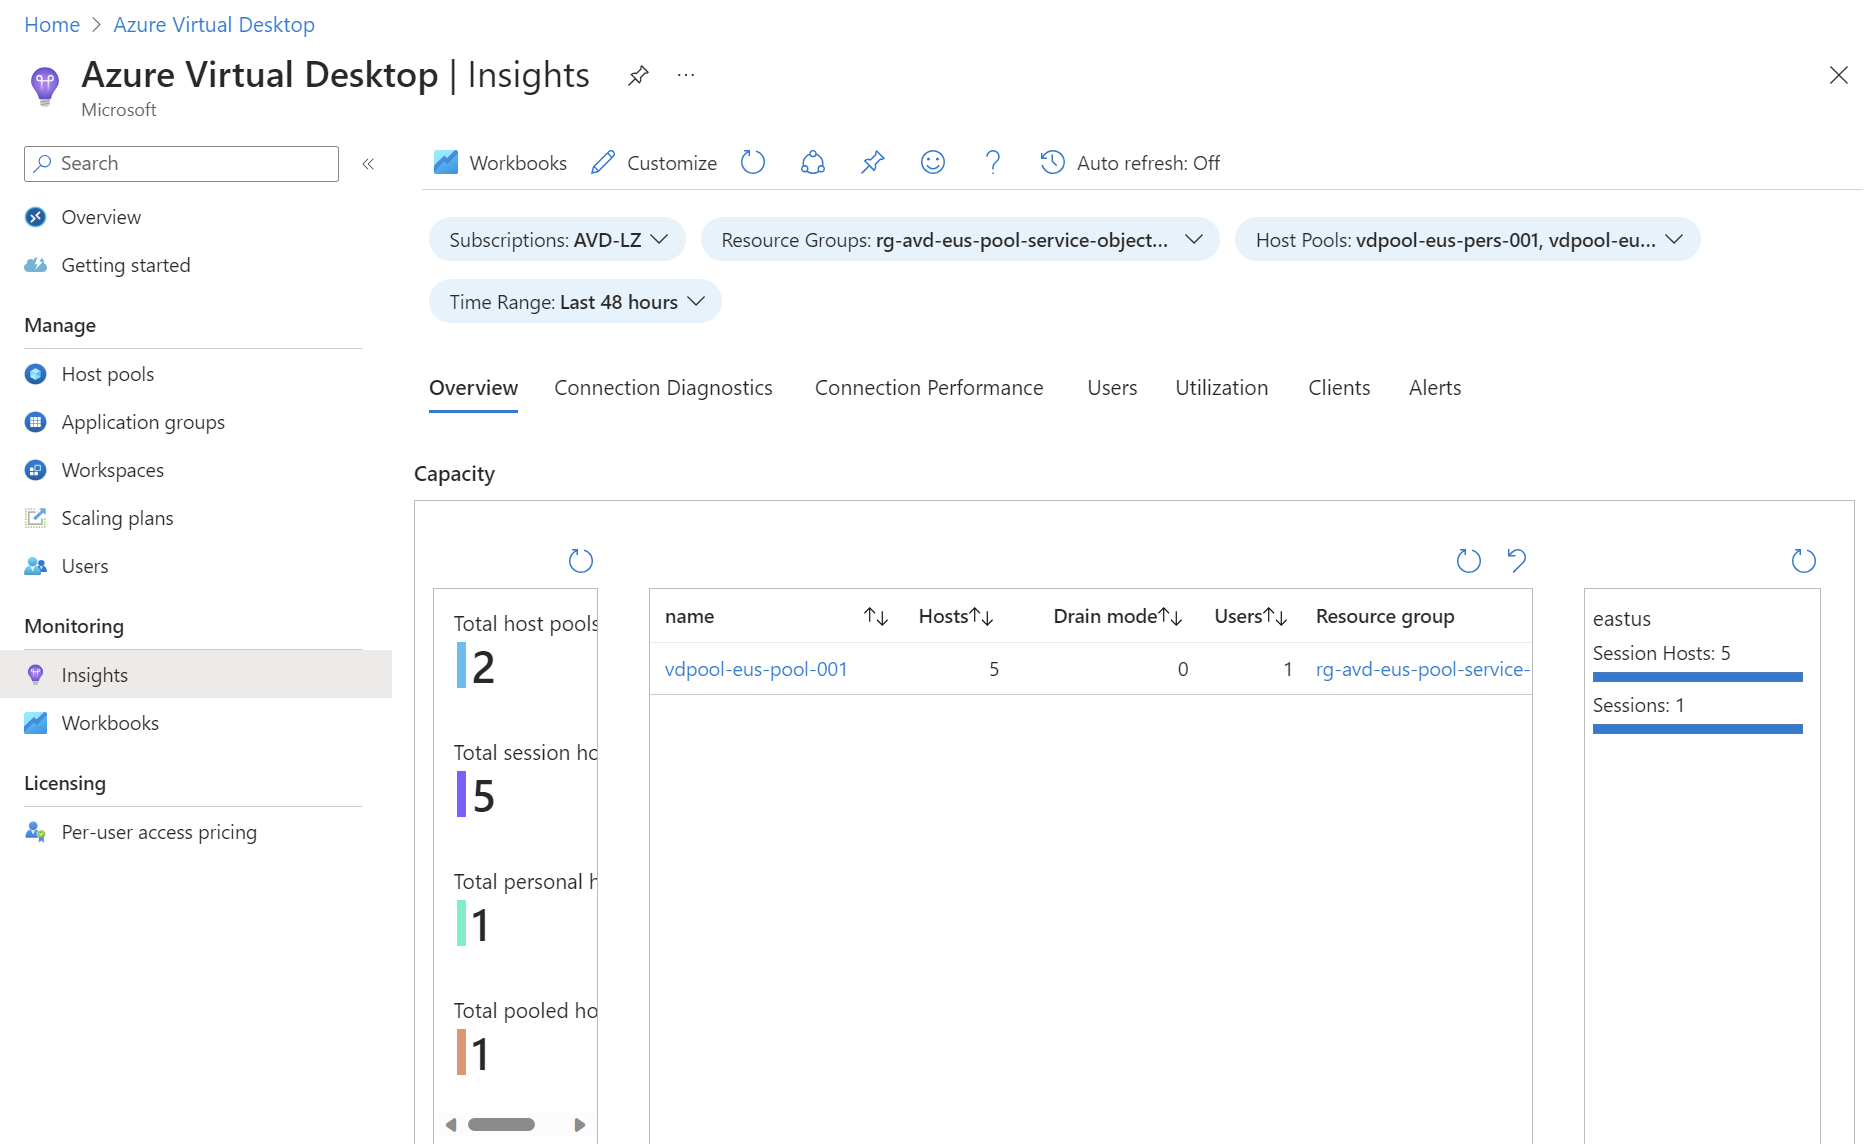Click the eastus region label
This screenshot has width=1866, height=1144.
coord(1622,619)
